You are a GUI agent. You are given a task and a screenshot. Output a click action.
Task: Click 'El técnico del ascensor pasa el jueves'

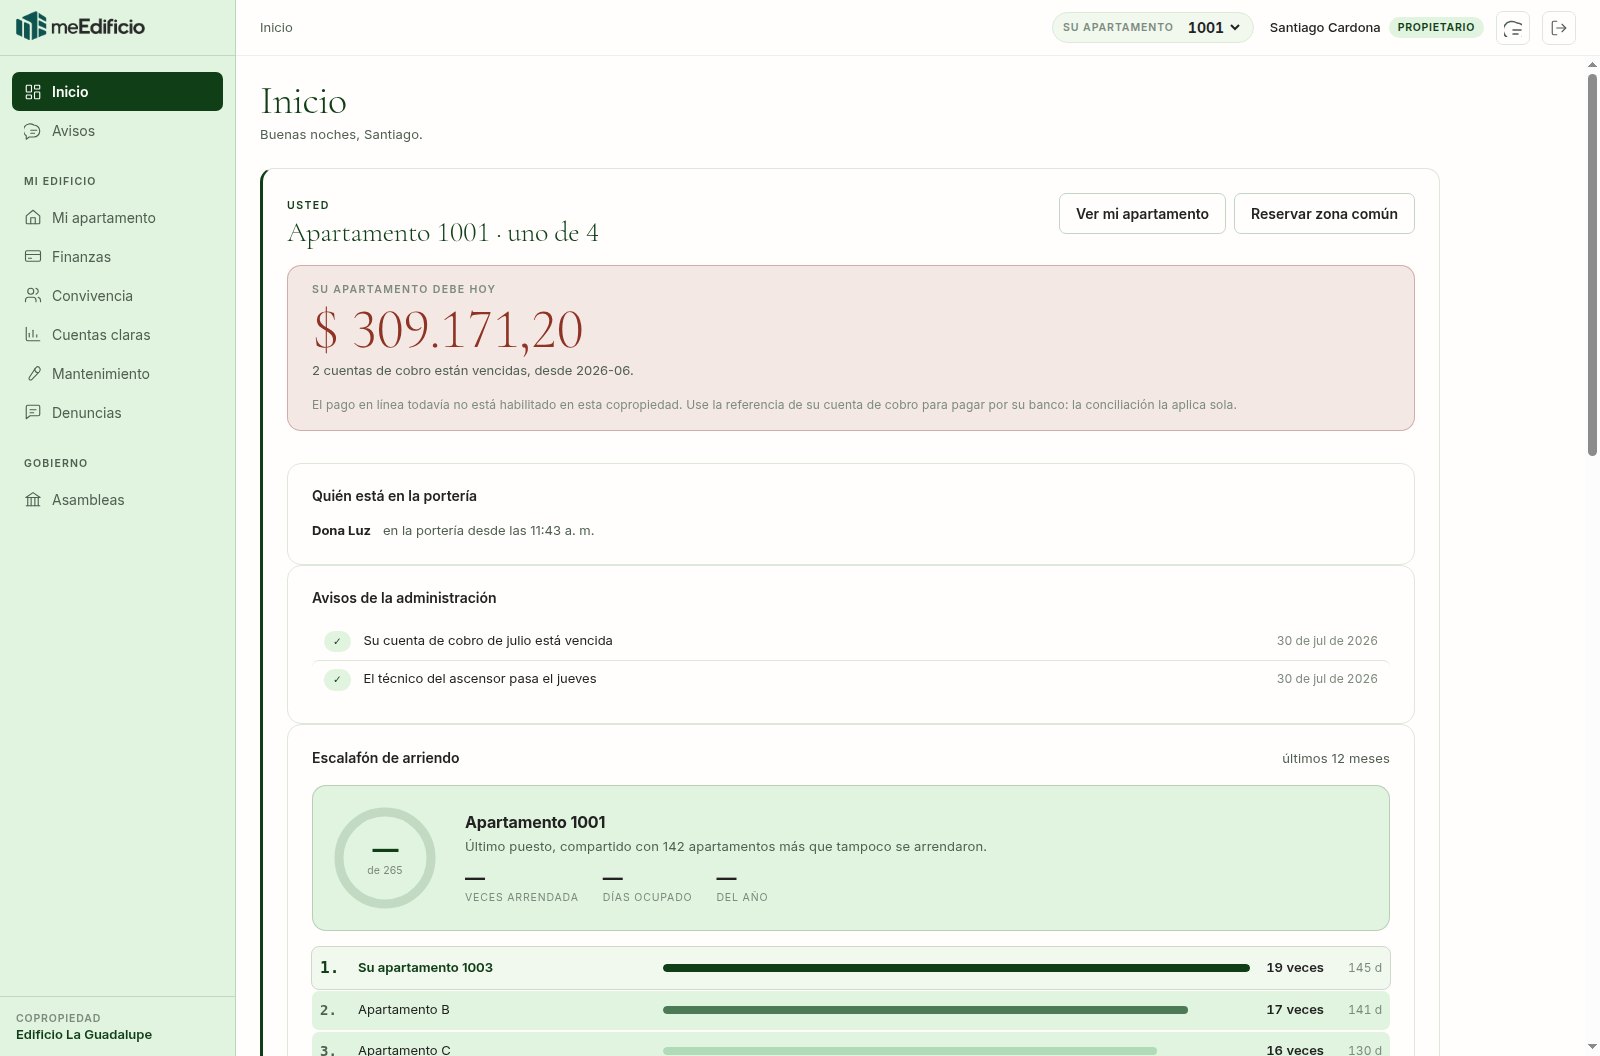click(480, 679)
